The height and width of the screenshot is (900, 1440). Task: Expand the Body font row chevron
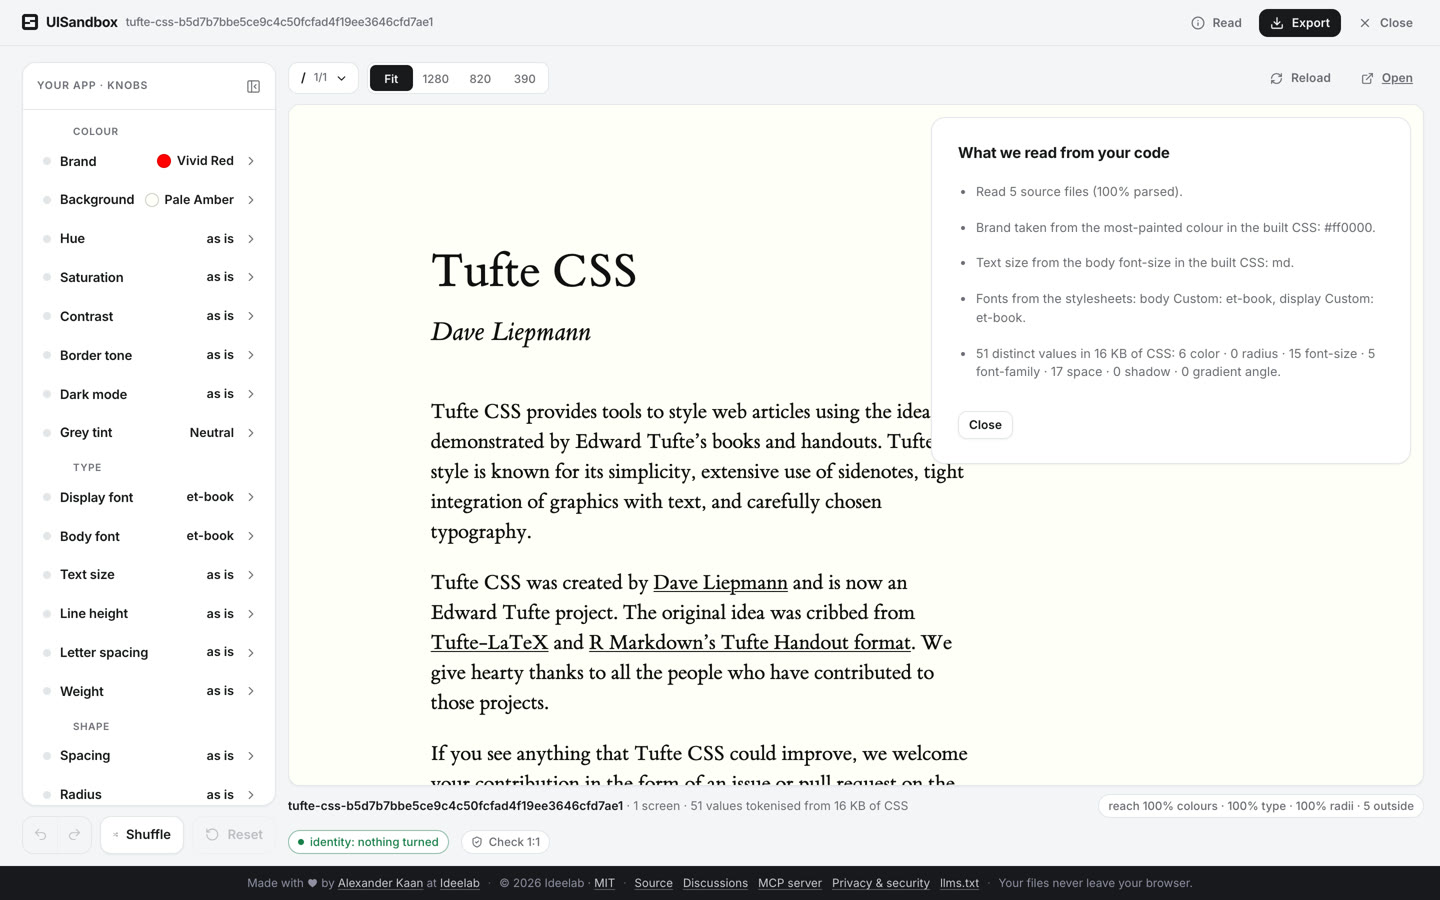pyautogui.click(x=251, y=536)
